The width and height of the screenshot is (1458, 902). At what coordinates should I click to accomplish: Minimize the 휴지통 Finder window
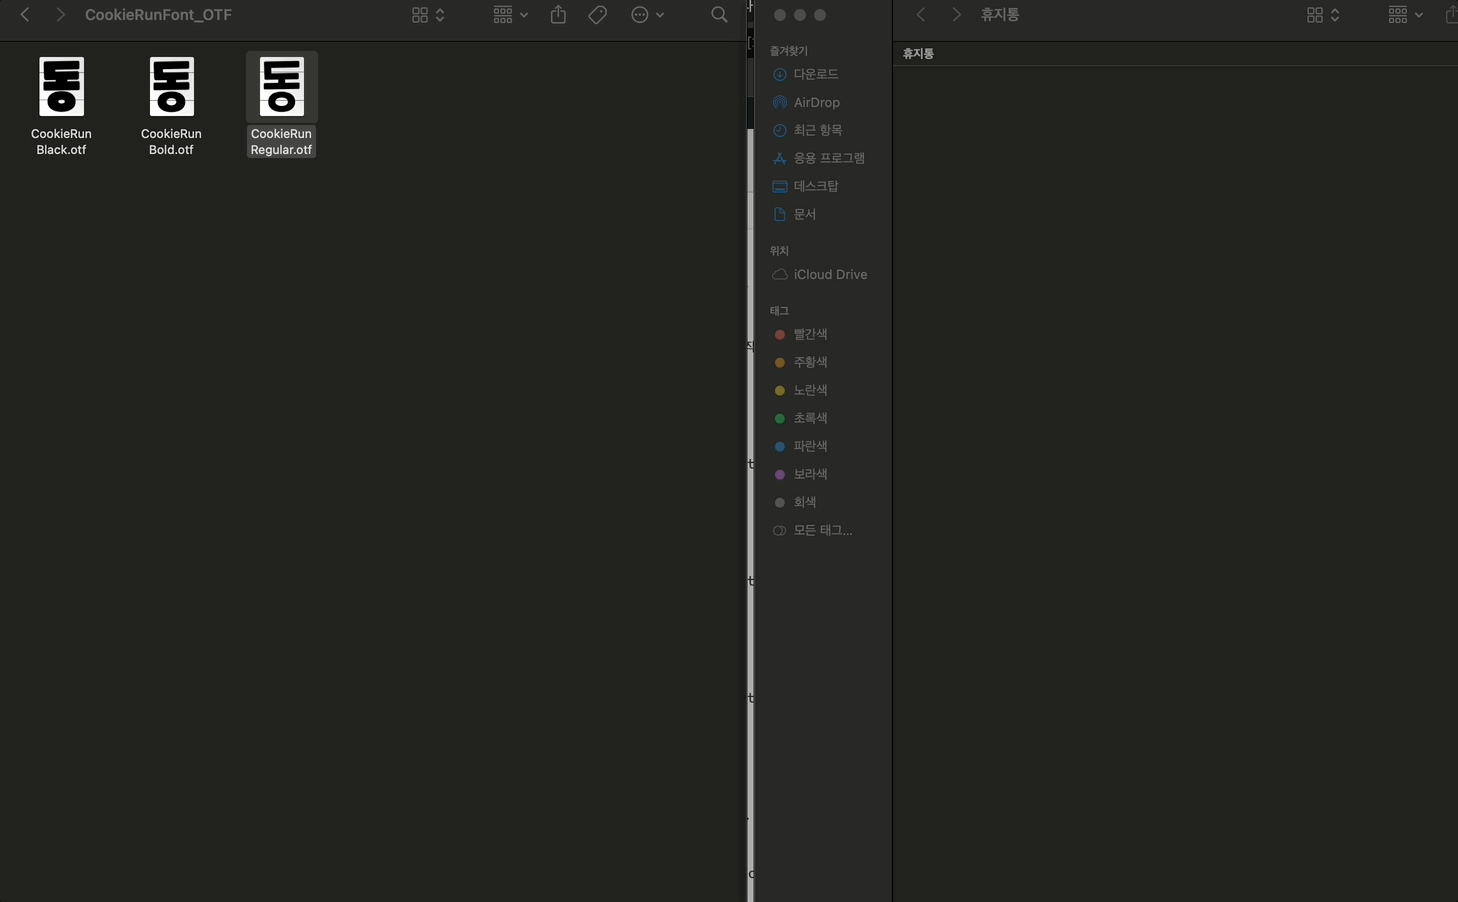pyautogui.click(x=800, y=15)
